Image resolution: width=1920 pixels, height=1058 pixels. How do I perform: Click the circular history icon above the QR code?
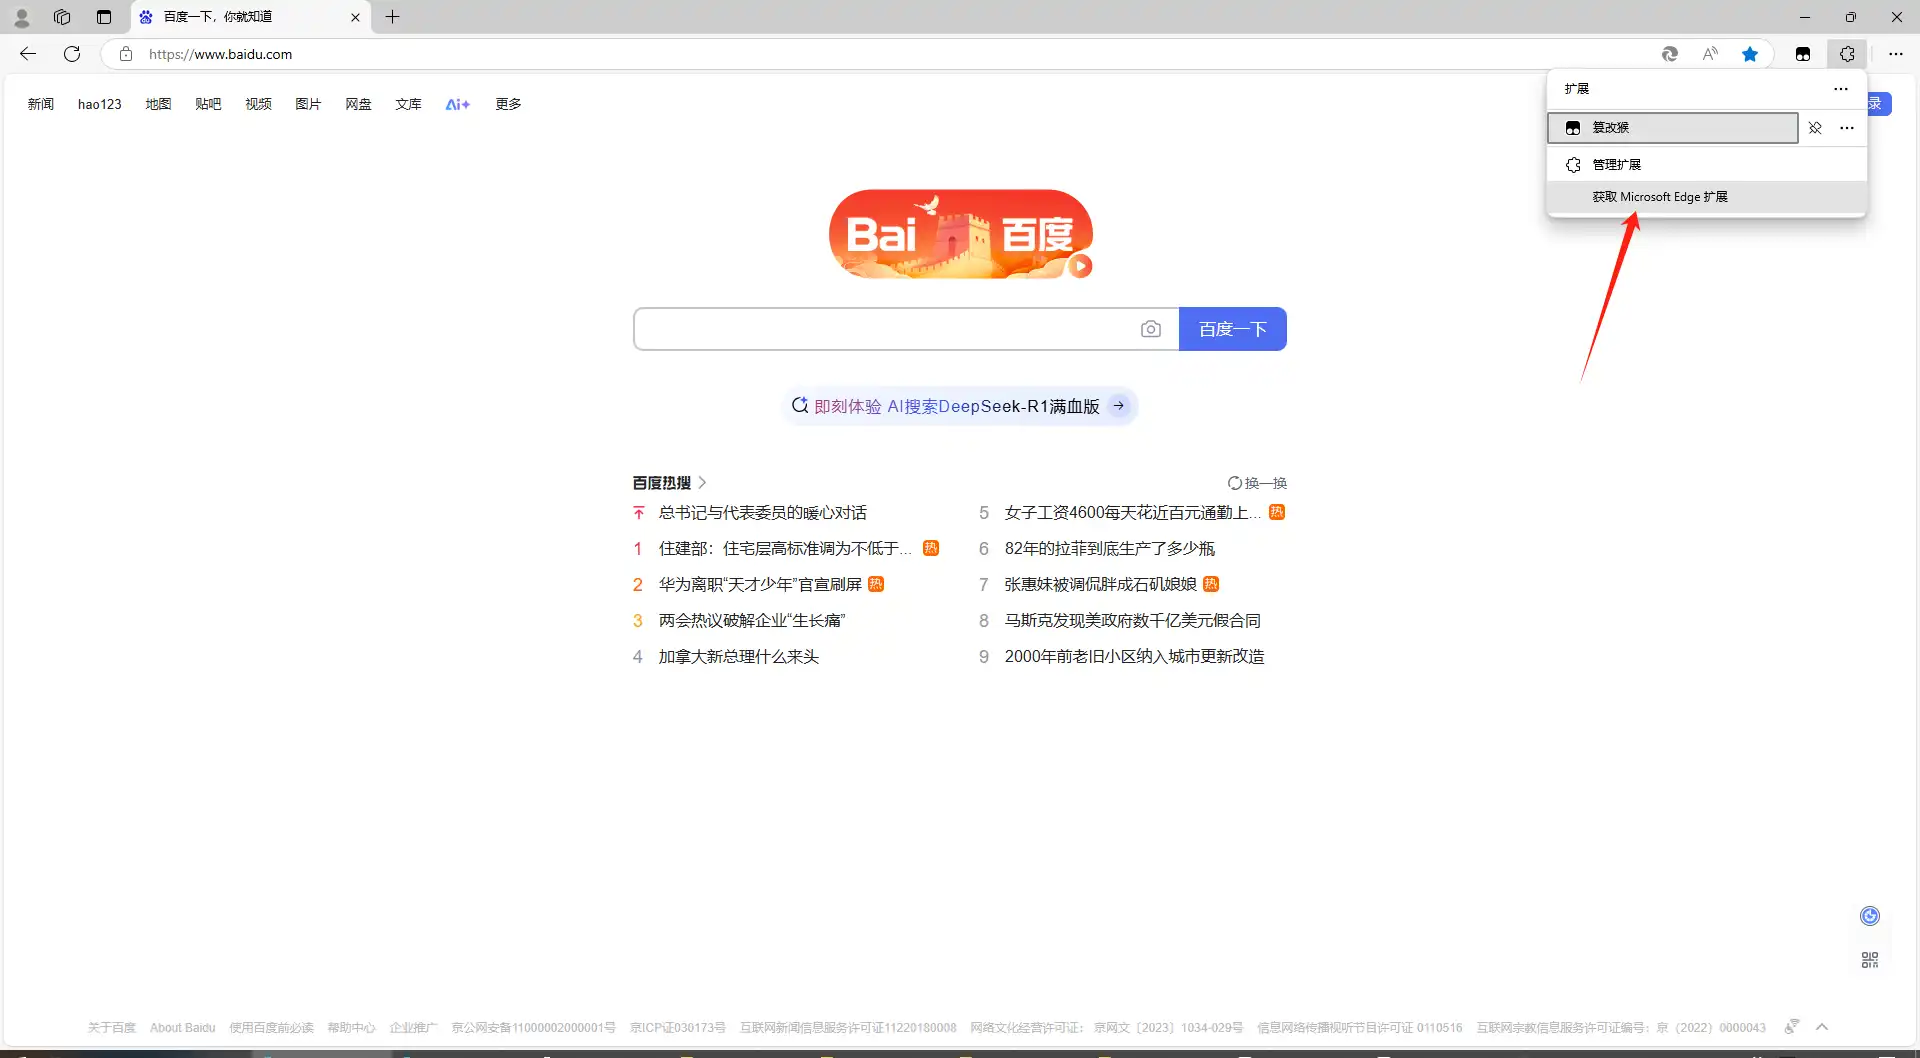1868,915
